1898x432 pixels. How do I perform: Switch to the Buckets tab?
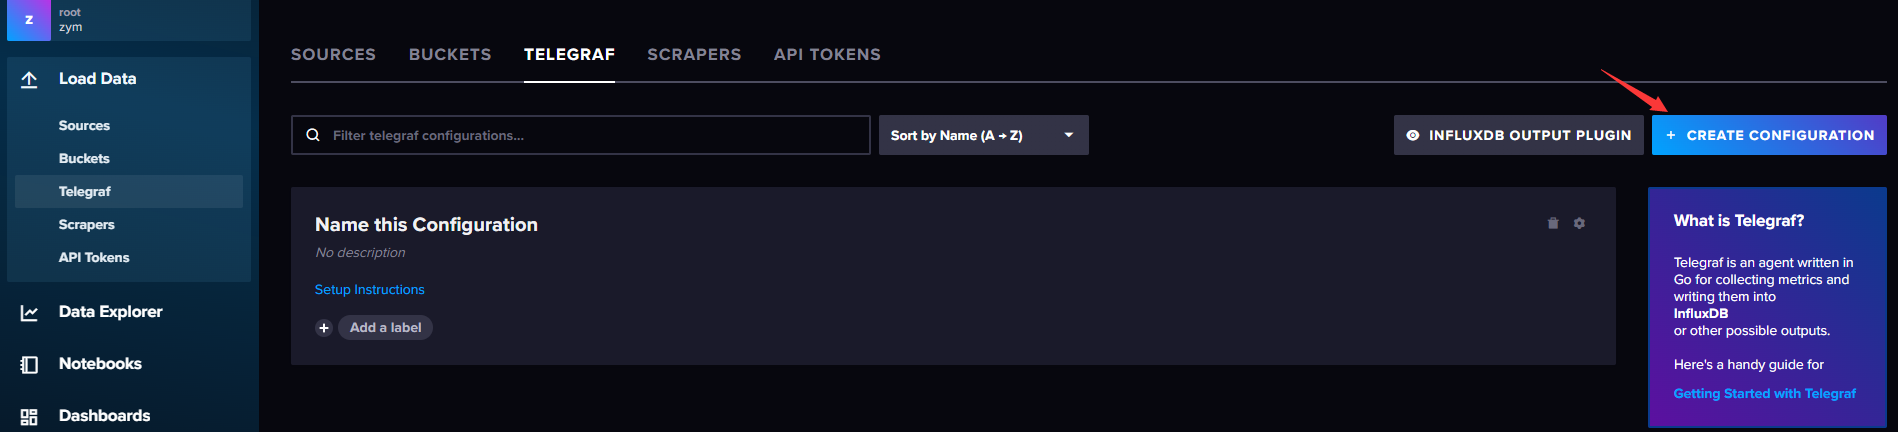[450, 54]
